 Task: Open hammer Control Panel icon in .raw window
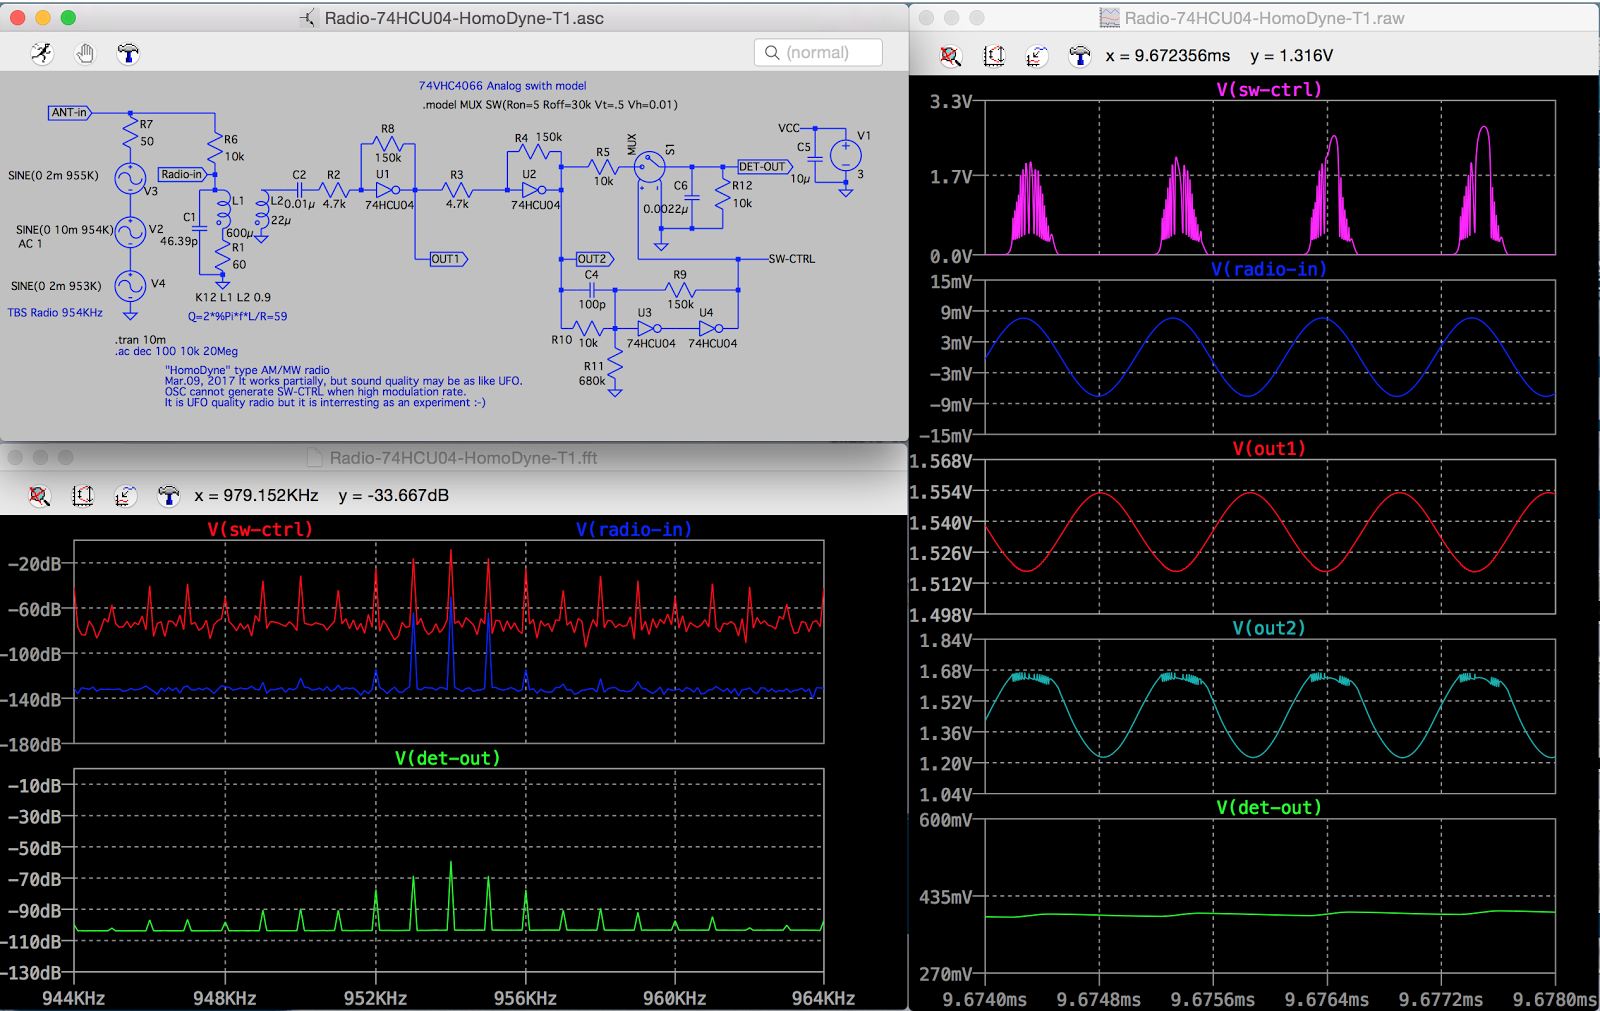(x=1080, y=56)
